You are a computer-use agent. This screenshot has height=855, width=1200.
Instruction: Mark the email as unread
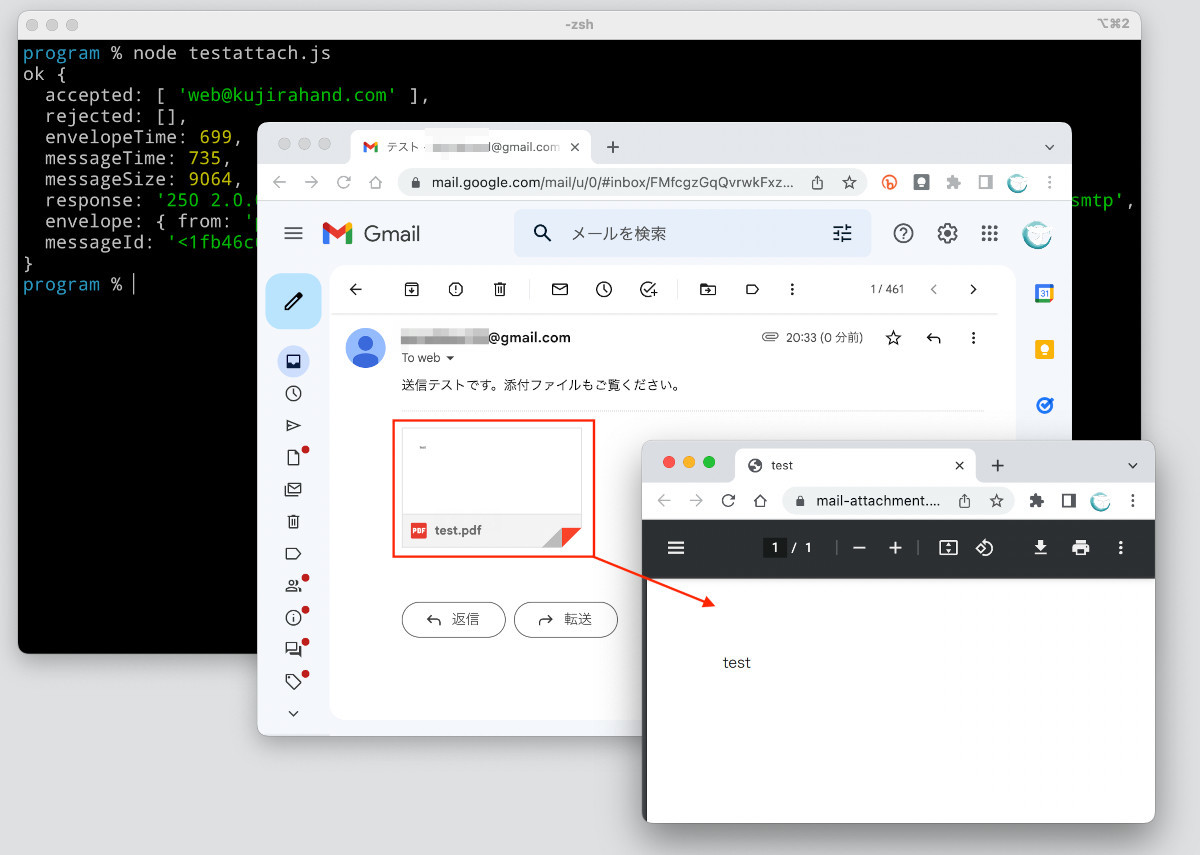[x=560, y=289]
